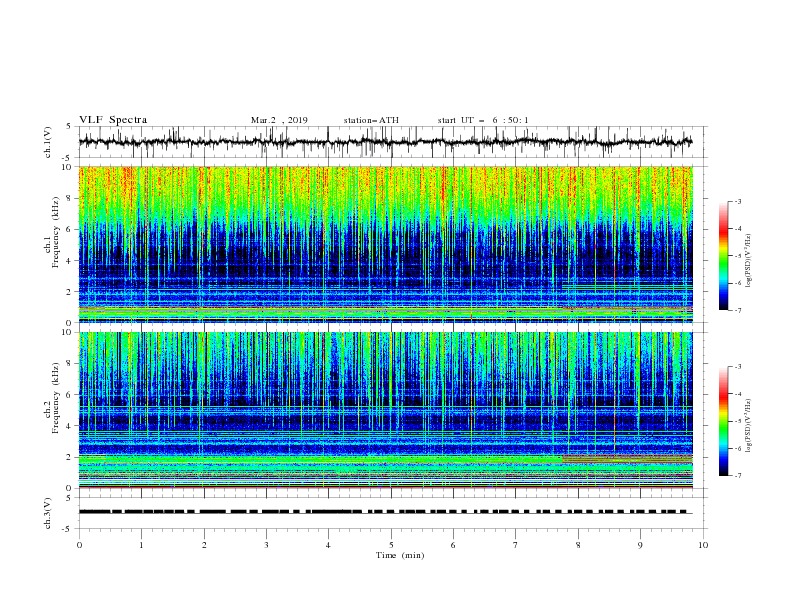
Task: Click the 'Mar.2 , 2019' date label
Action: pyautogui.click(x=279, y=120)
